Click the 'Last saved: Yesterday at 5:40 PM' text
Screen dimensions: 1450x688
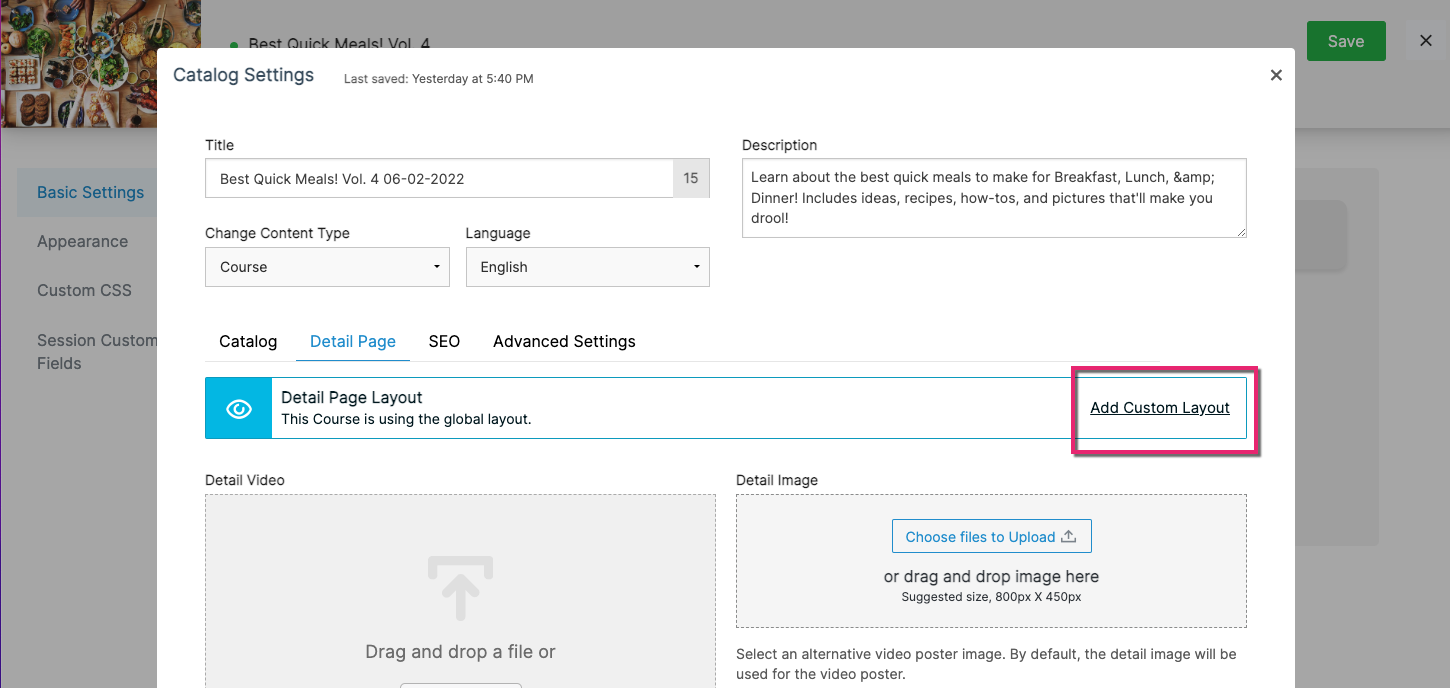tap(438, 78)
